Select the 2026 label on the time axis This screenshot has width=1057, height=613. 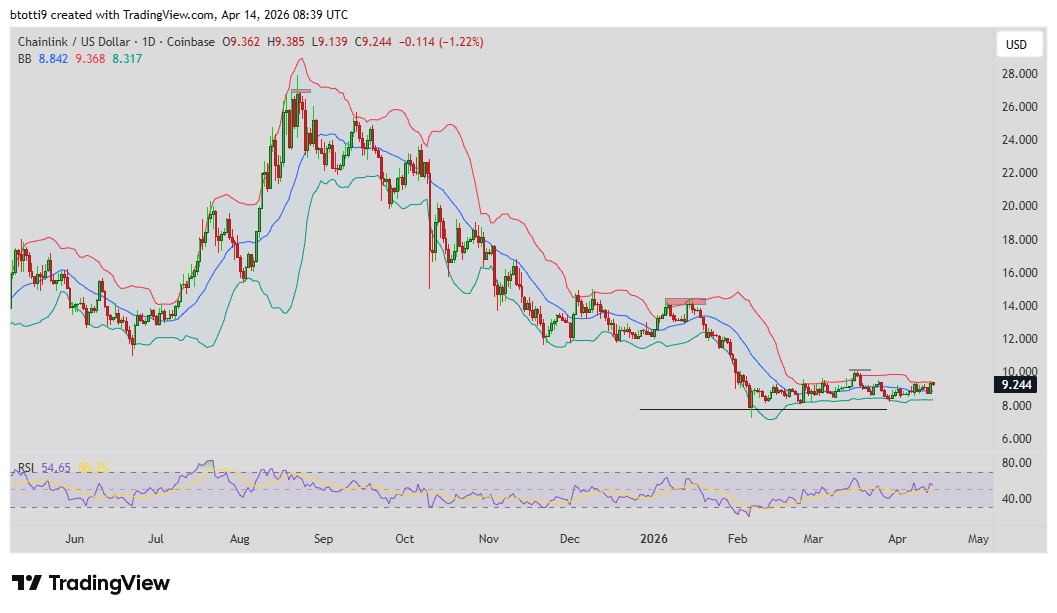[x=654, y=539]
